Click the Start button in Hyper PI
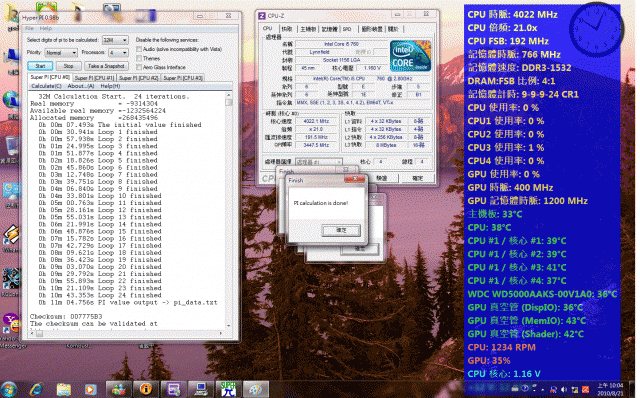The image size is (640, 398). (40, 66)
